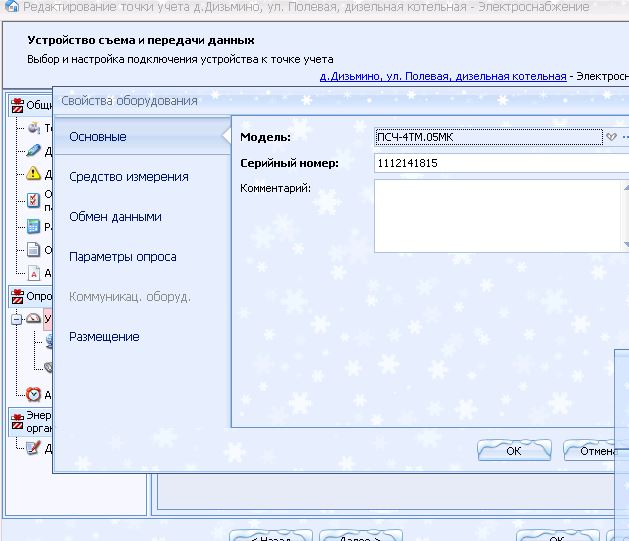Click the gift icon beside Общ section

17,105
